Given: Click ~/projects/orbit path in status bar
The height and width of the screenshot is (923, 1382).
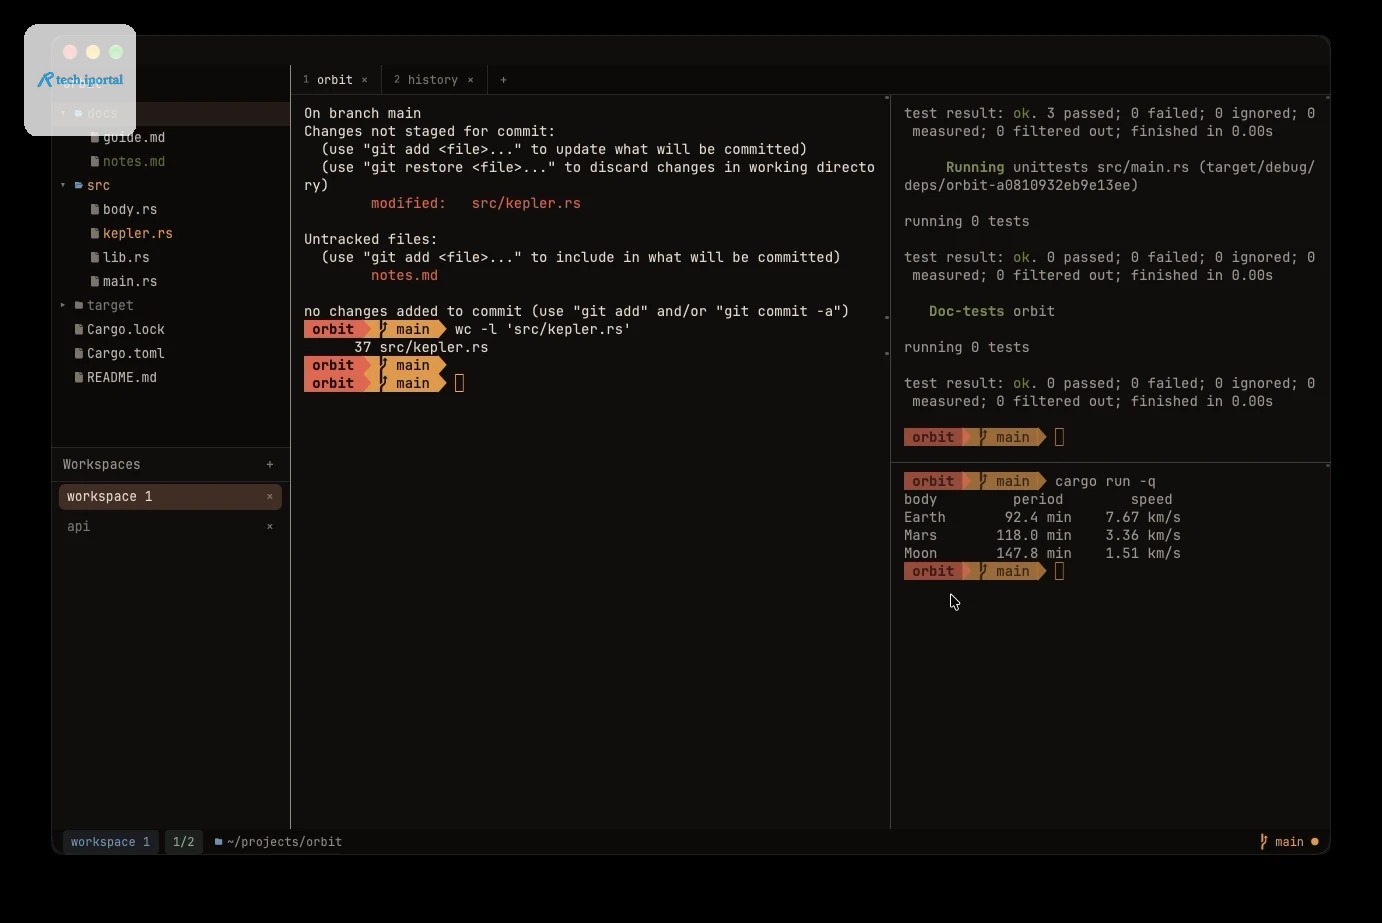Looking at the screenshot, I should [285, 842].
